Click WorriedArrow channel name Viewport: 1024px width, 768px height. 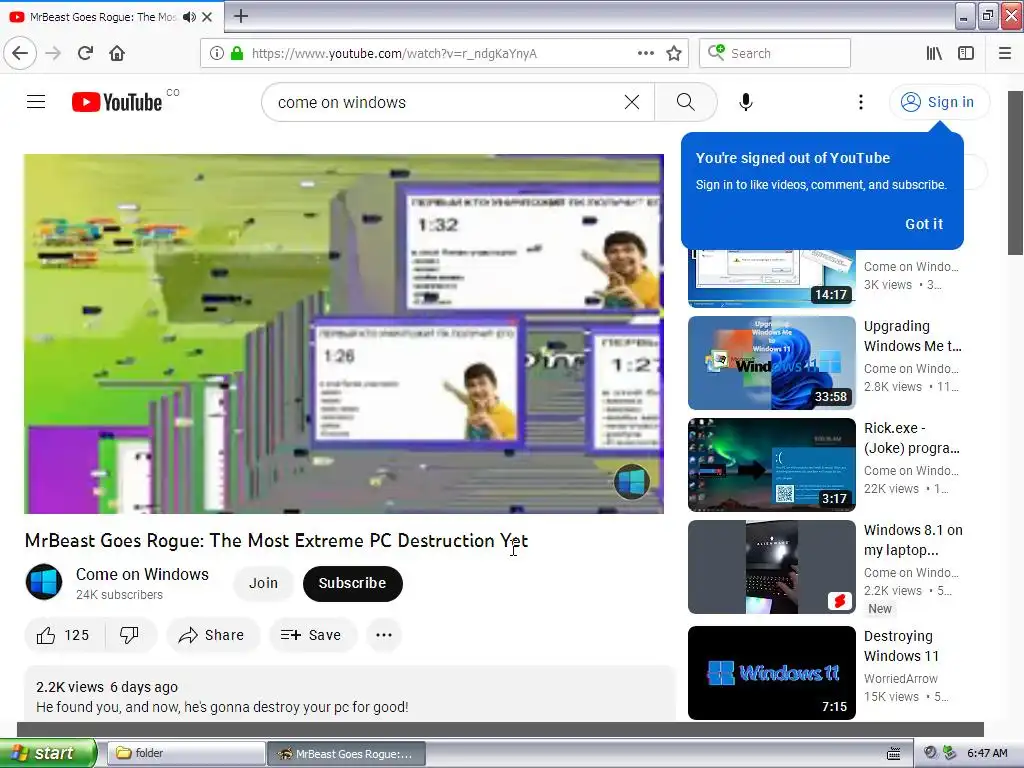901,679
